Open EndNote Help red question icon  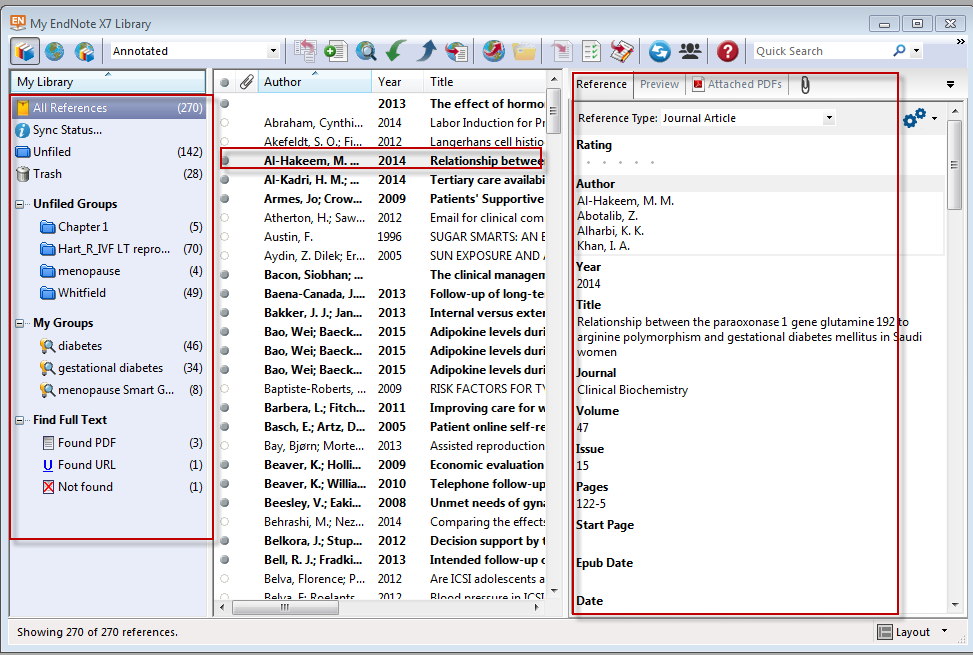coord(727,51)
